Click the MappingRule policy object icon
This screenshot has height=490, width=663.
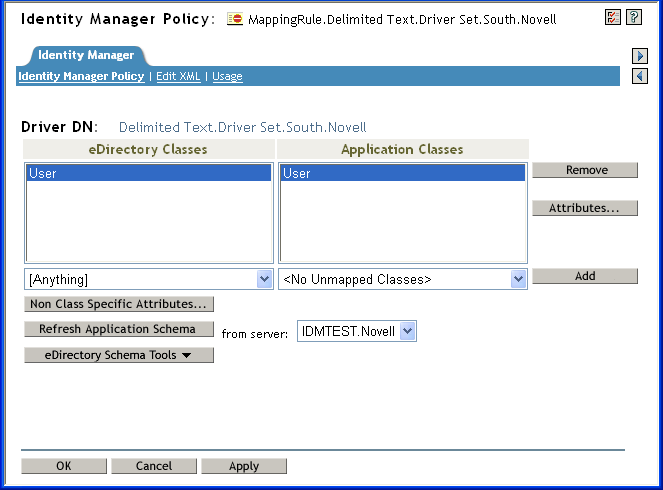[x=235, y=19]
